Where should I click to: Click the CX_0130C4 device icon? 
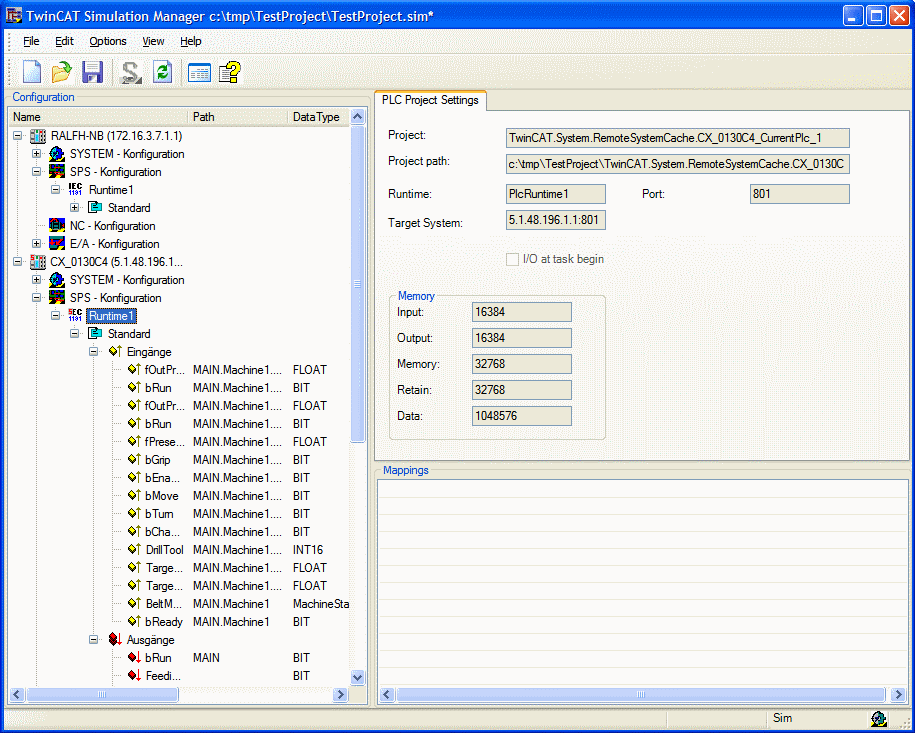pyautogui.click(x=38, y=262)
